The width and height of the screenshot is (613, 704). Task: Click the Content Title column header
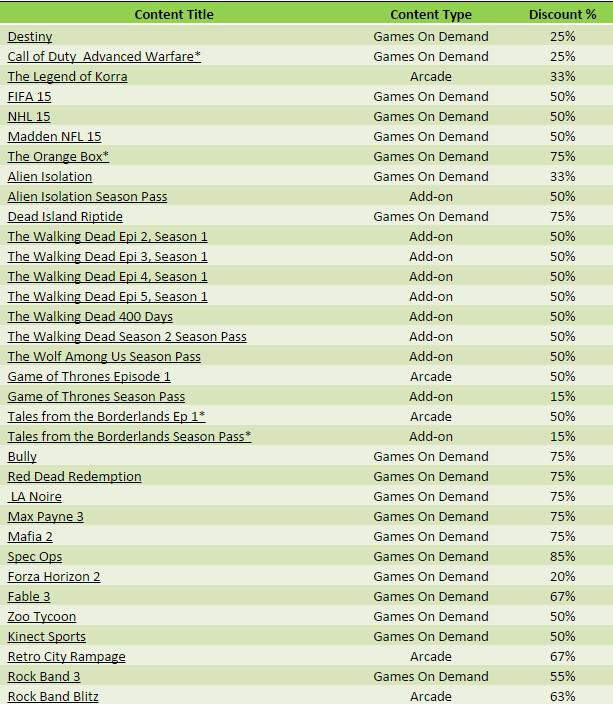[174, 15]
